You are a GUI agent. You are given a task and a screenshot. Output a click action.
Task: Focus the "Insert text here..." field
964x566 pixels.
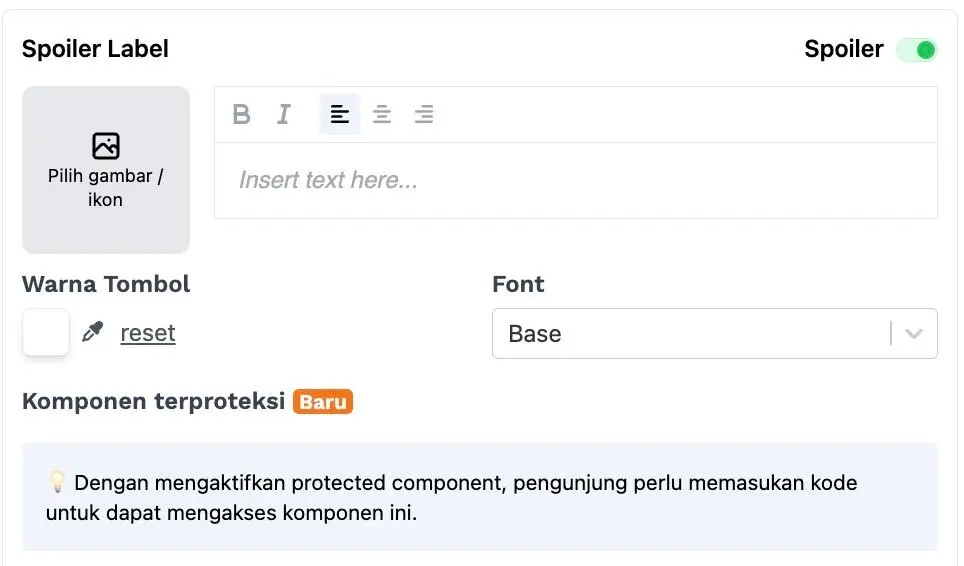coord(576,181)
